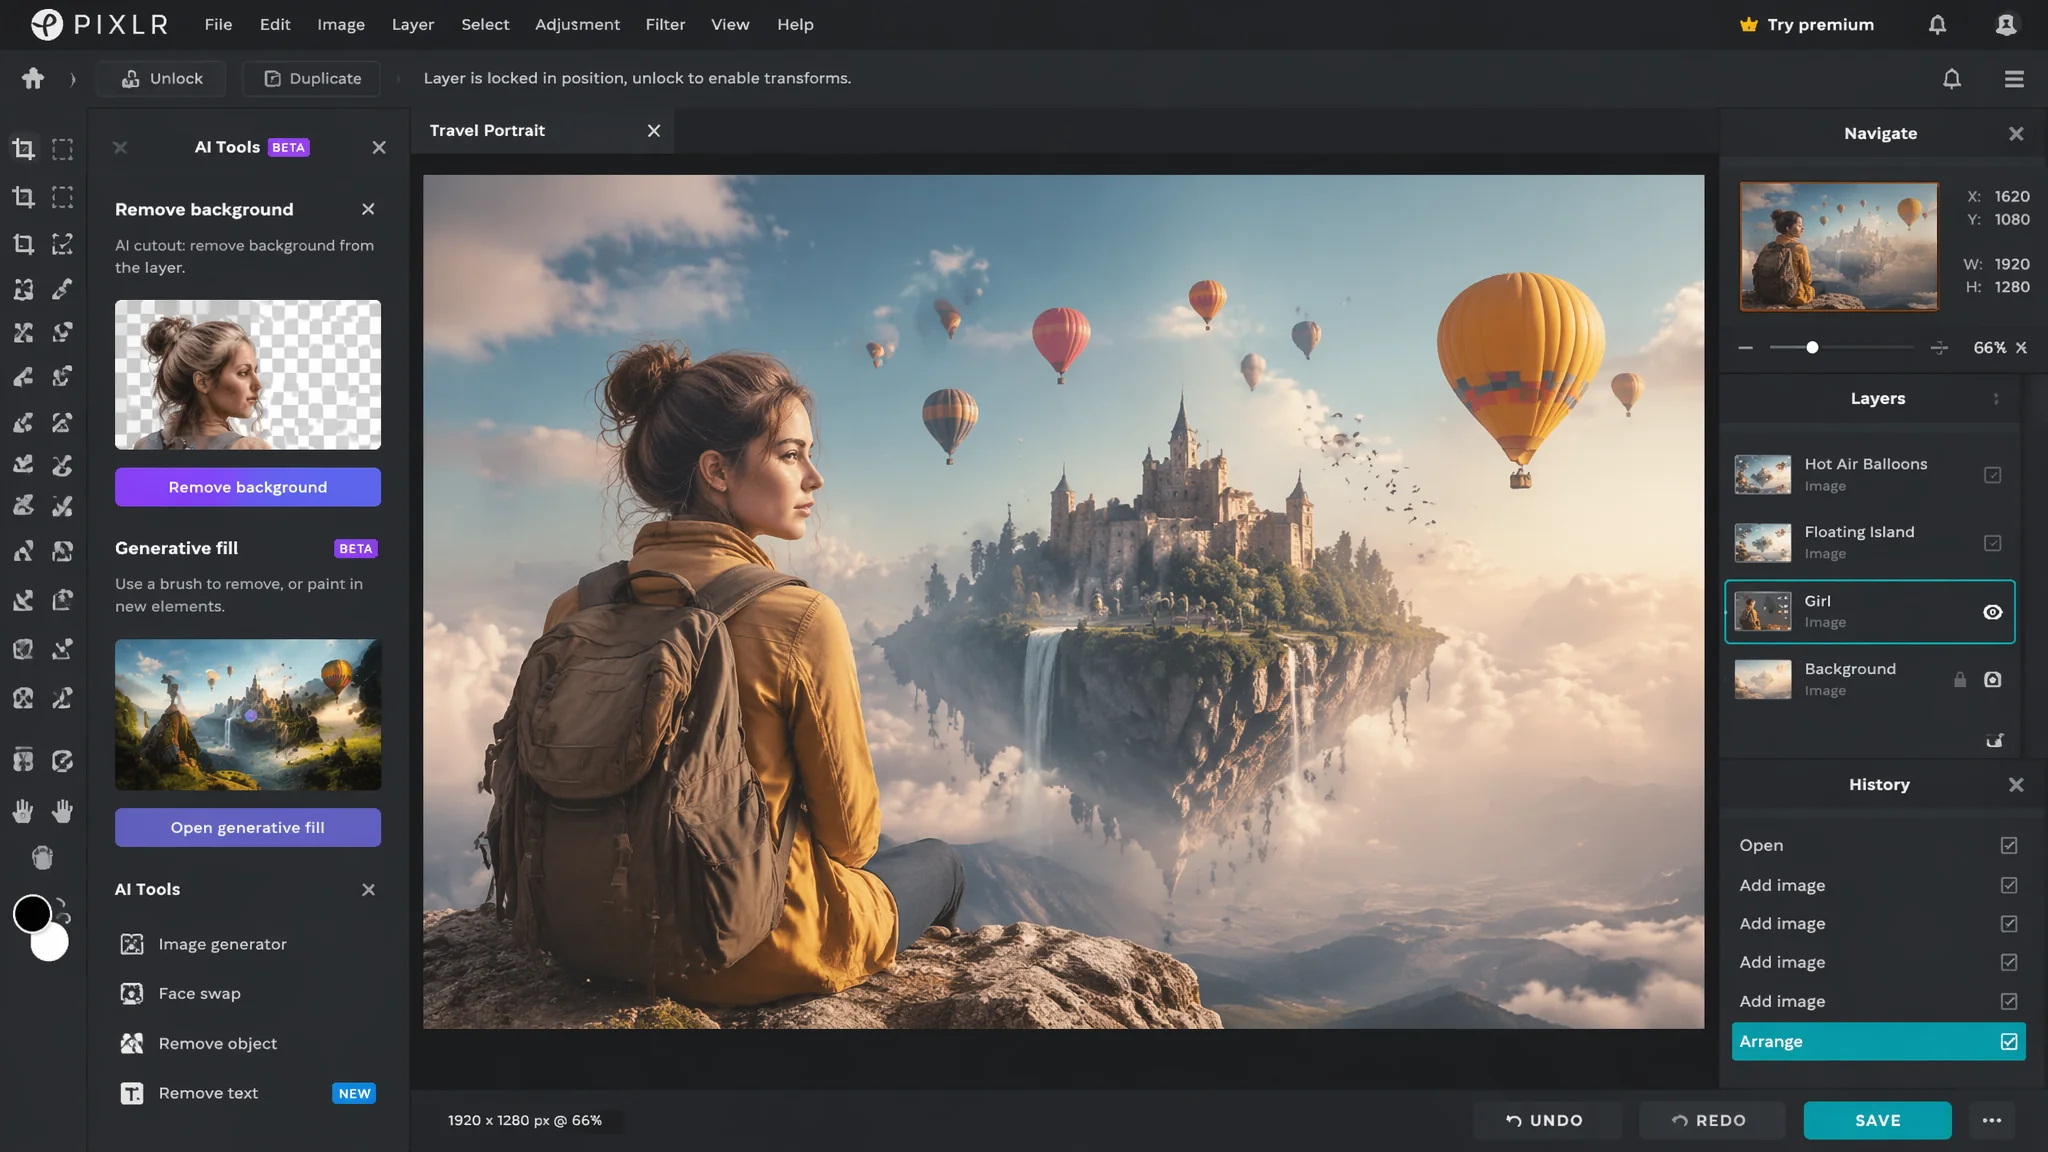Click the lock icon on Background layer
Screen dimensions: 2048x1152
1960,680
